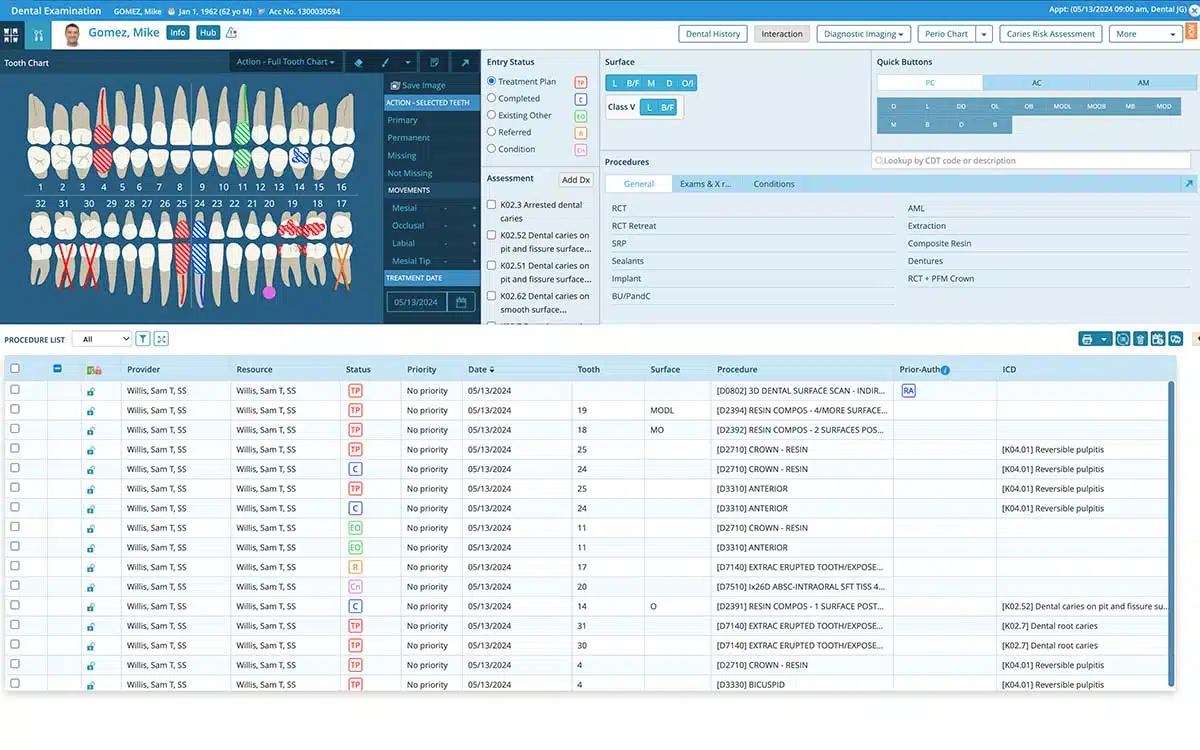Select all rows in the procedure list
1200x750 pixels.
(14, 369)
